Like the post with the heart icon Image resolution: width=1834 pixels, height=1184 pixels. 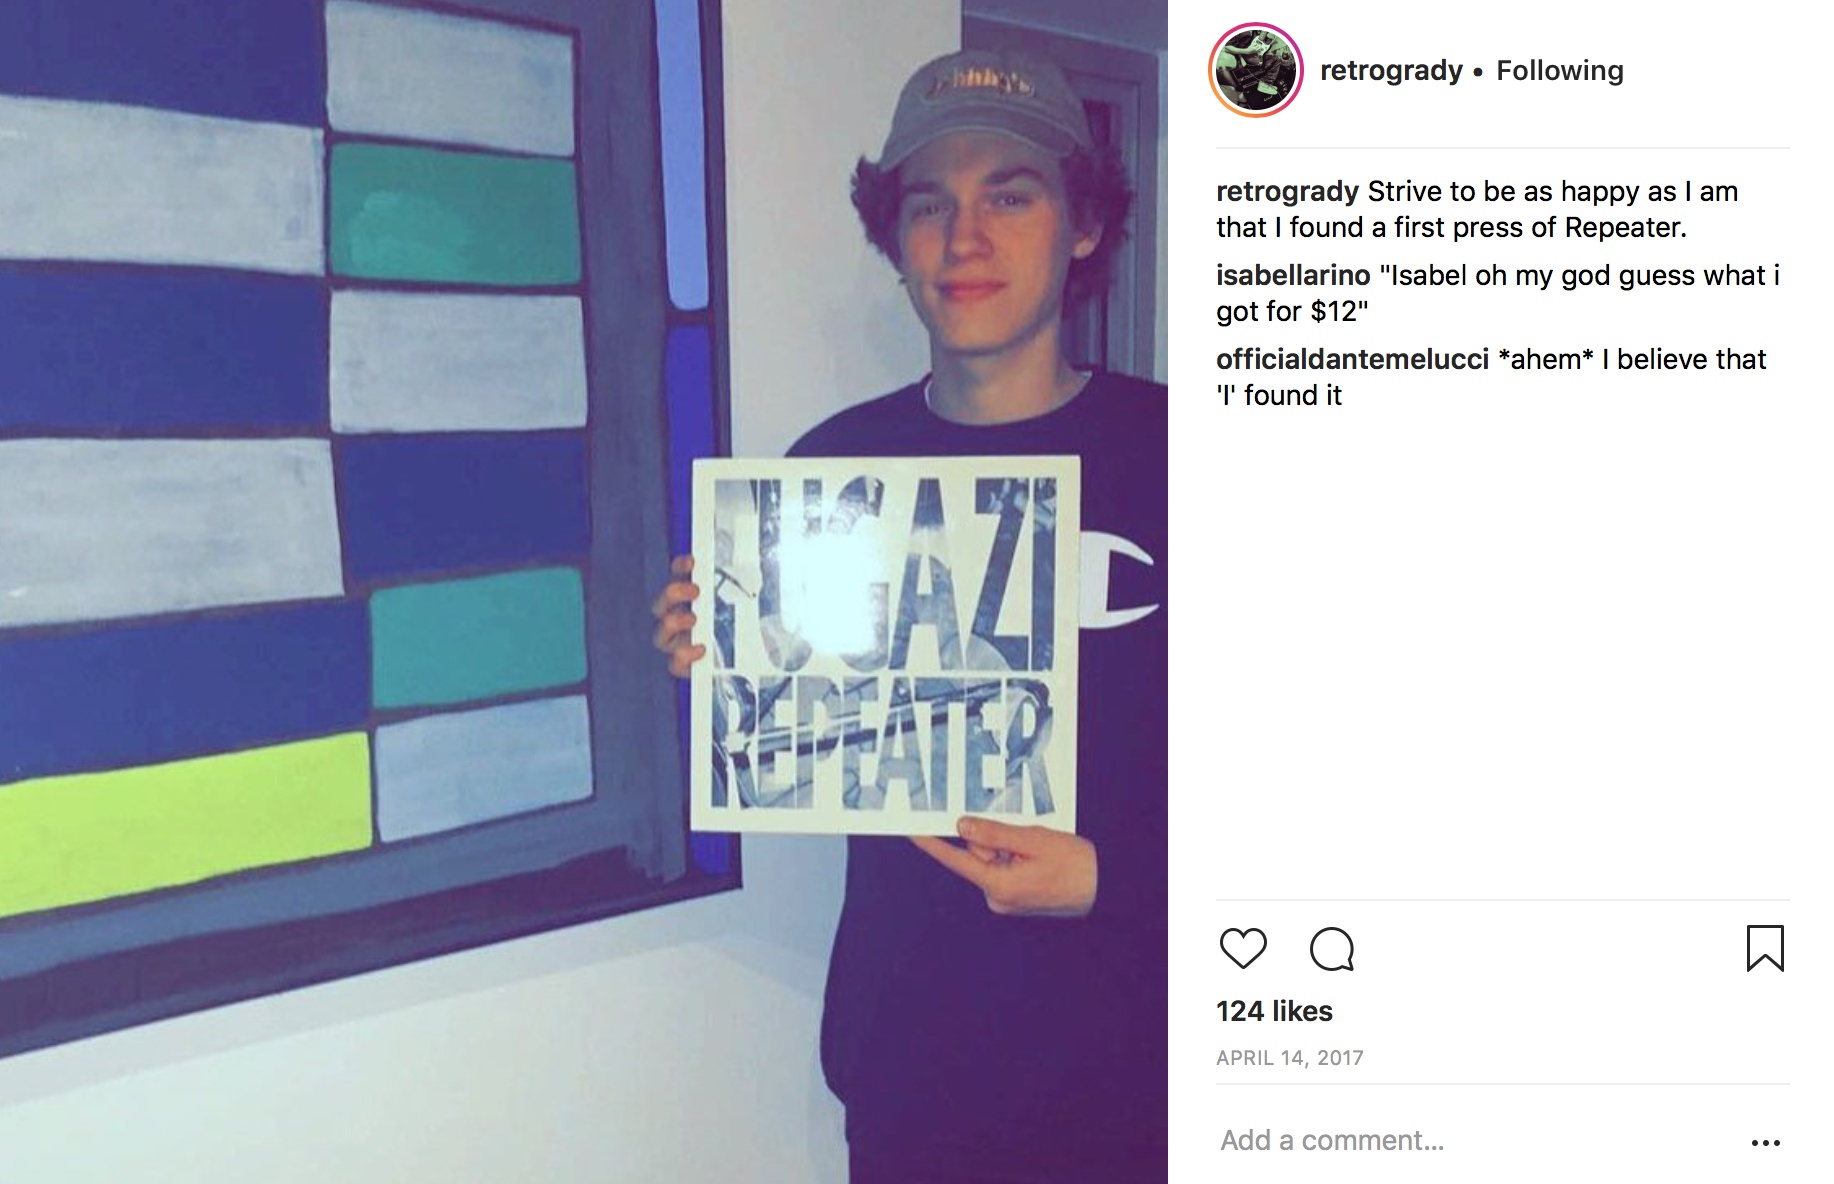pyautogui.click(x=1243, y=948)
